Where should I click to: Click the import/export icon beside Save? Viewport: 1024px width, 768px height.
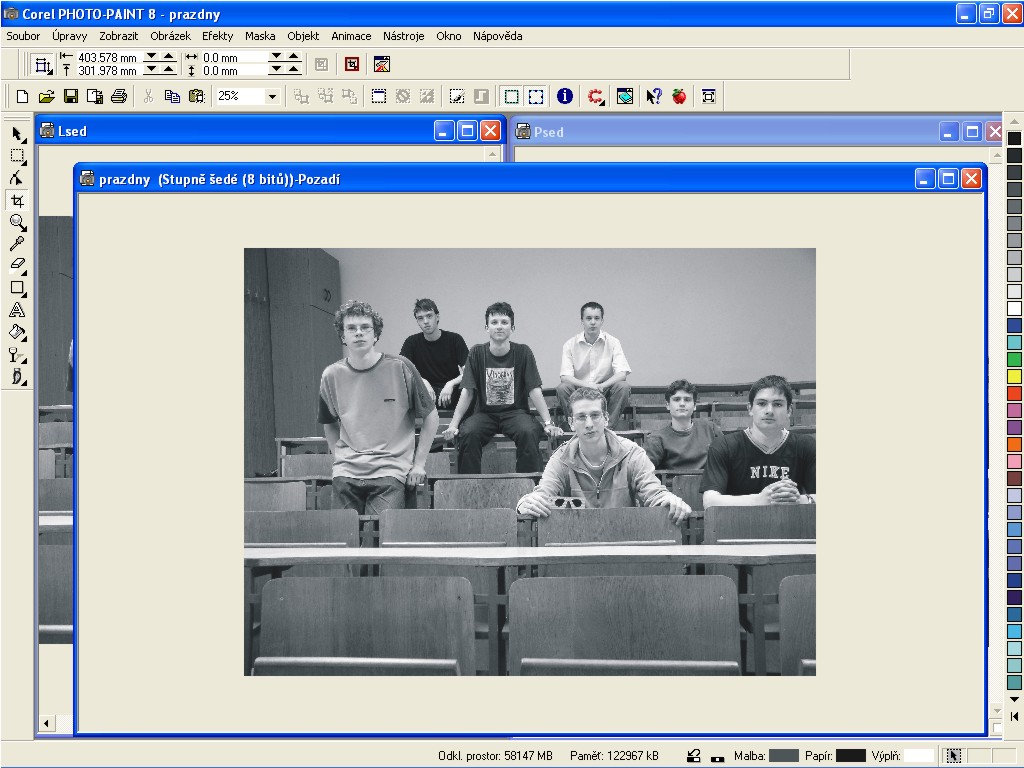tap(95, 97)
